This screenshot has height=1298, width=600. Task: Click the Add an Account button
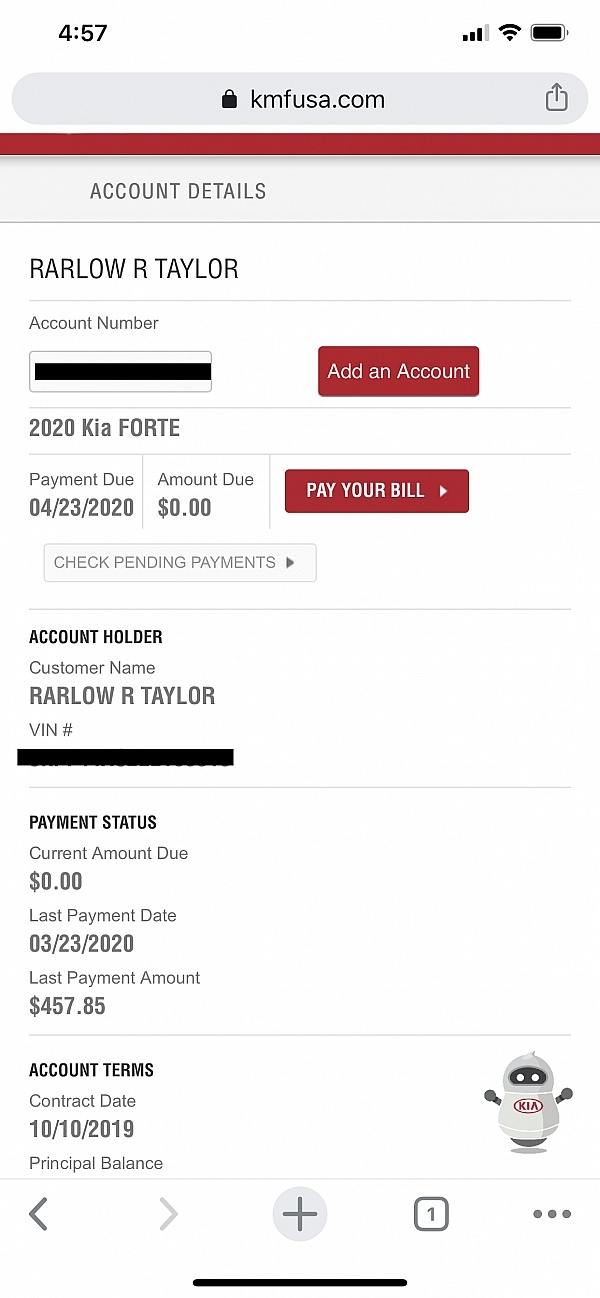[398, 371]
